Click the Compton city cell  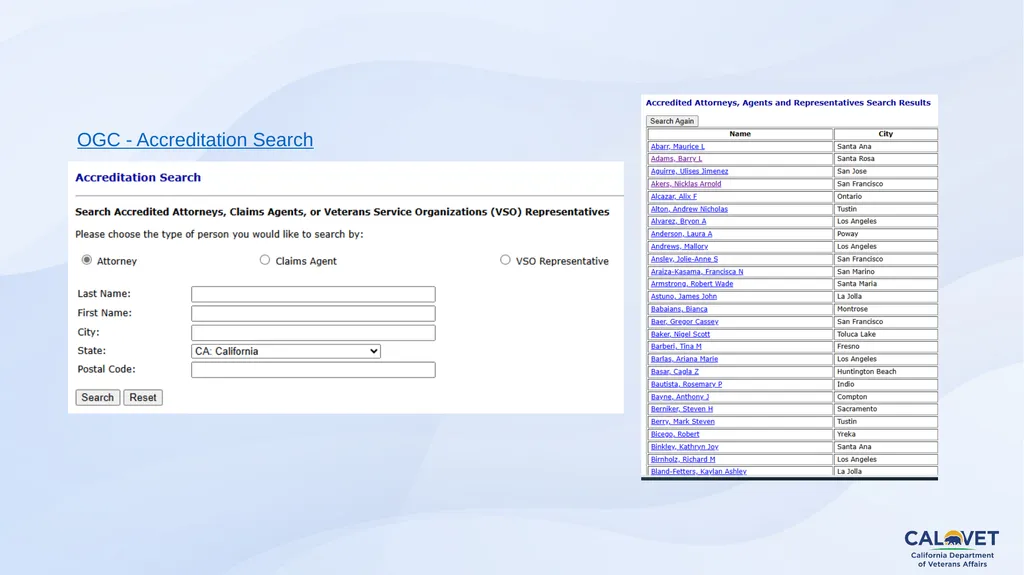tap(886, 397)
